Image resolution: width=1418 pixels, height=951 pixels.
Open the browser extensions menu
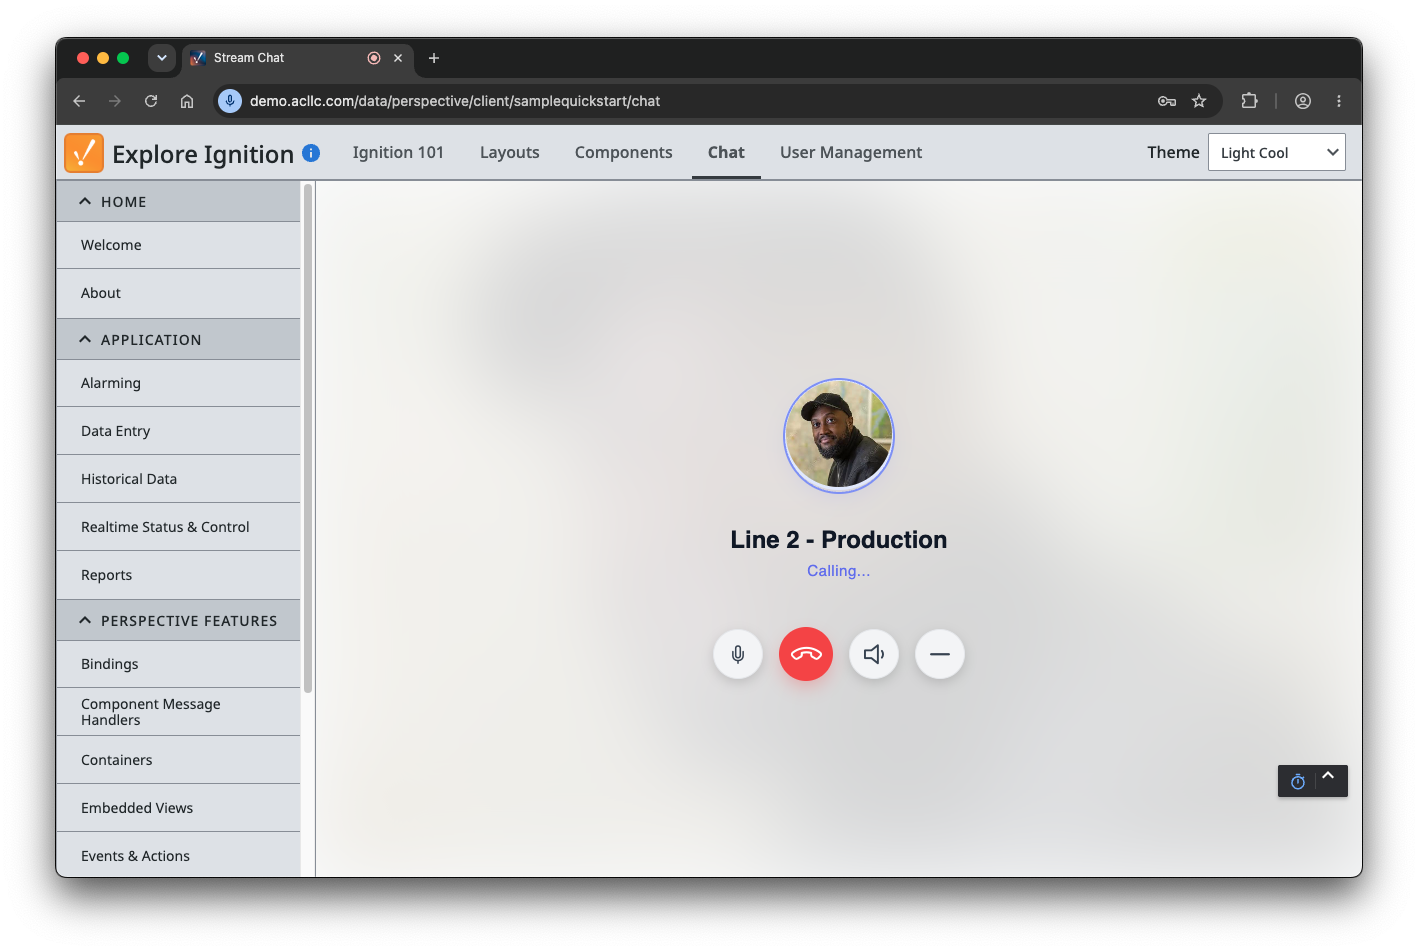tap(1249, 101)
